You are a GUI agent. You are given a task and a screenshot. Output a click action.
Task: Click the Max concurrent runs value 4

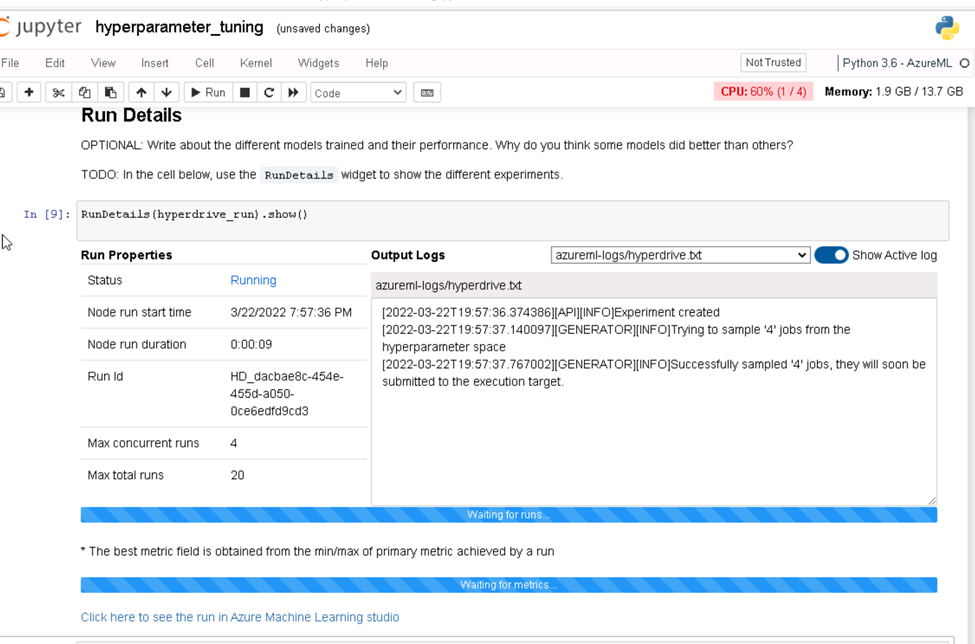pos(233,443)
